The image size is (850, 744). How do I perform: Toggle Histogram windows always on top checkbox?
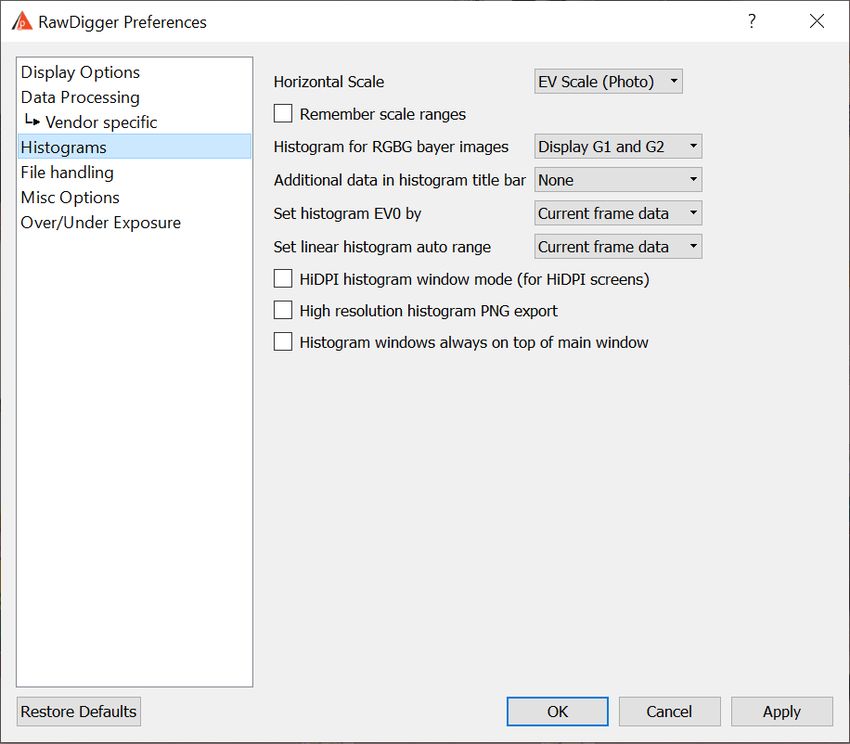coord(283,342)
